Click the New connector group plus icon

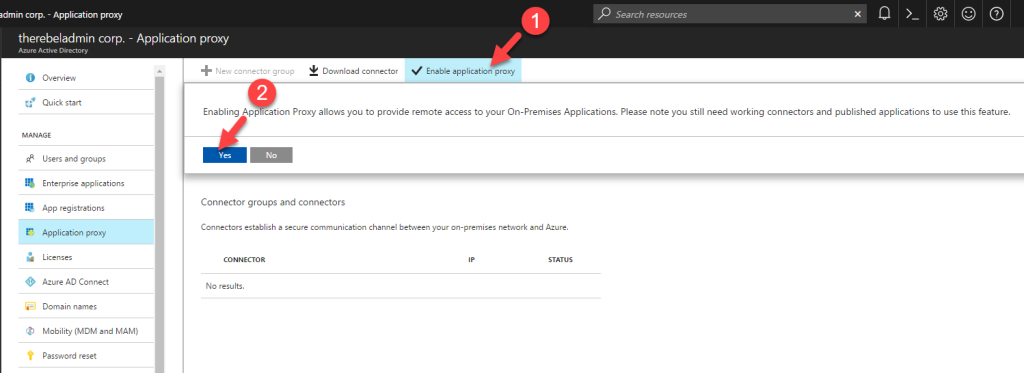(x=206, y=71)
